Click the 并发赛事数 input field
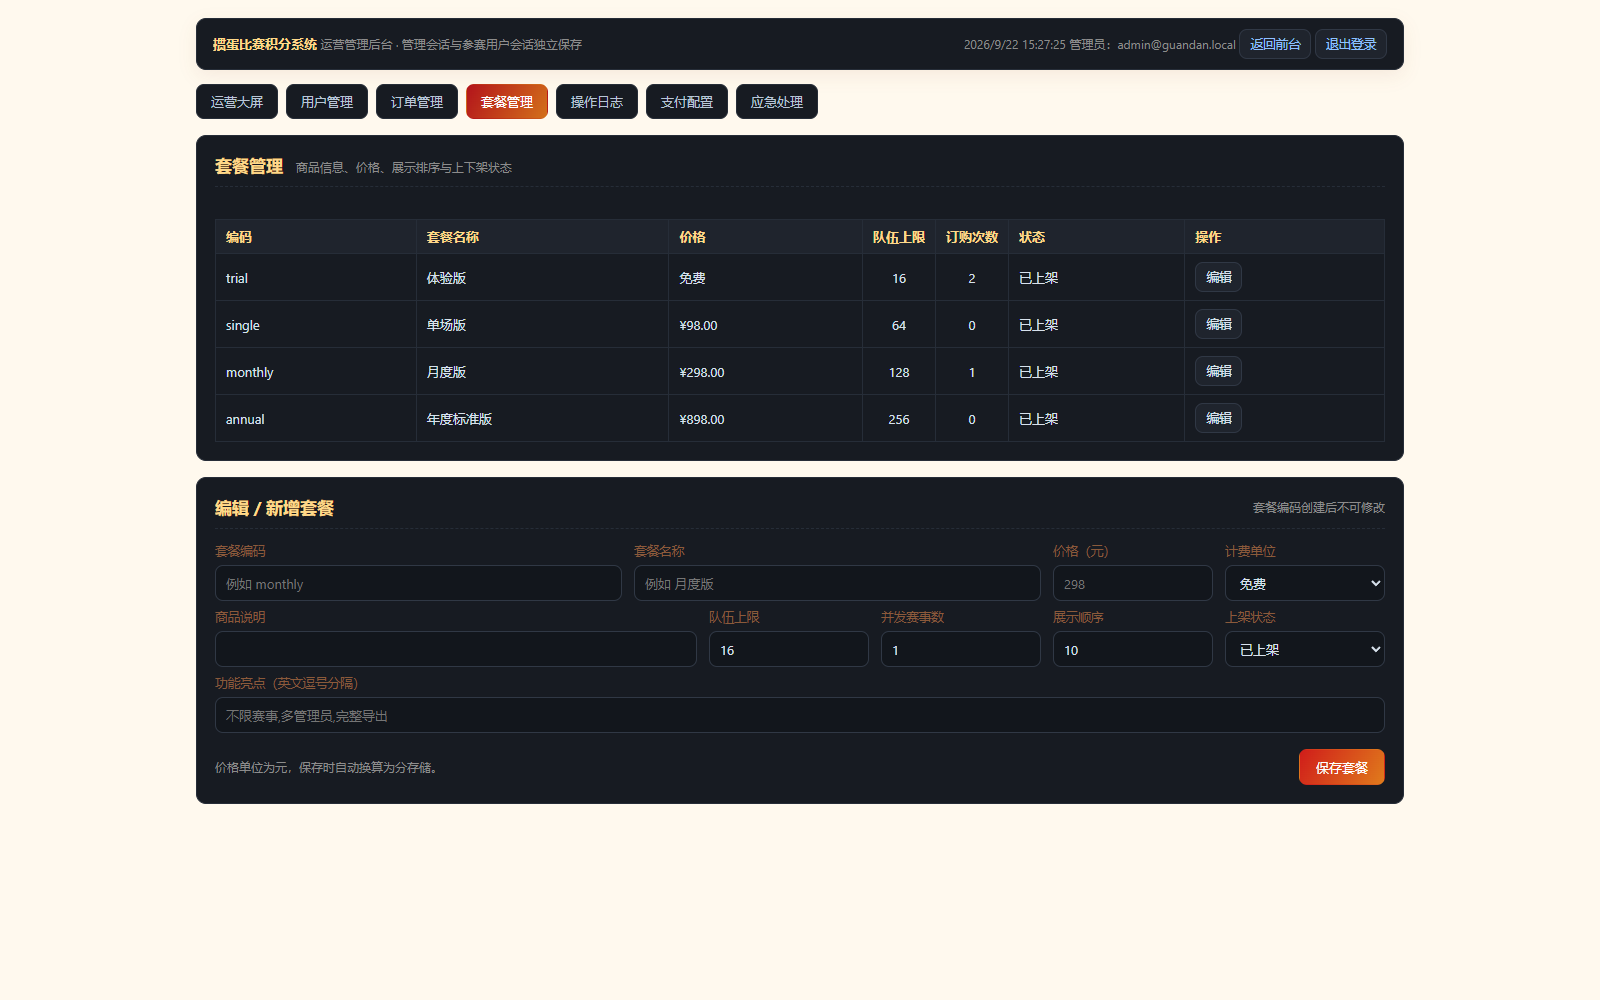1600x1000 pixels. click(961, 649)
